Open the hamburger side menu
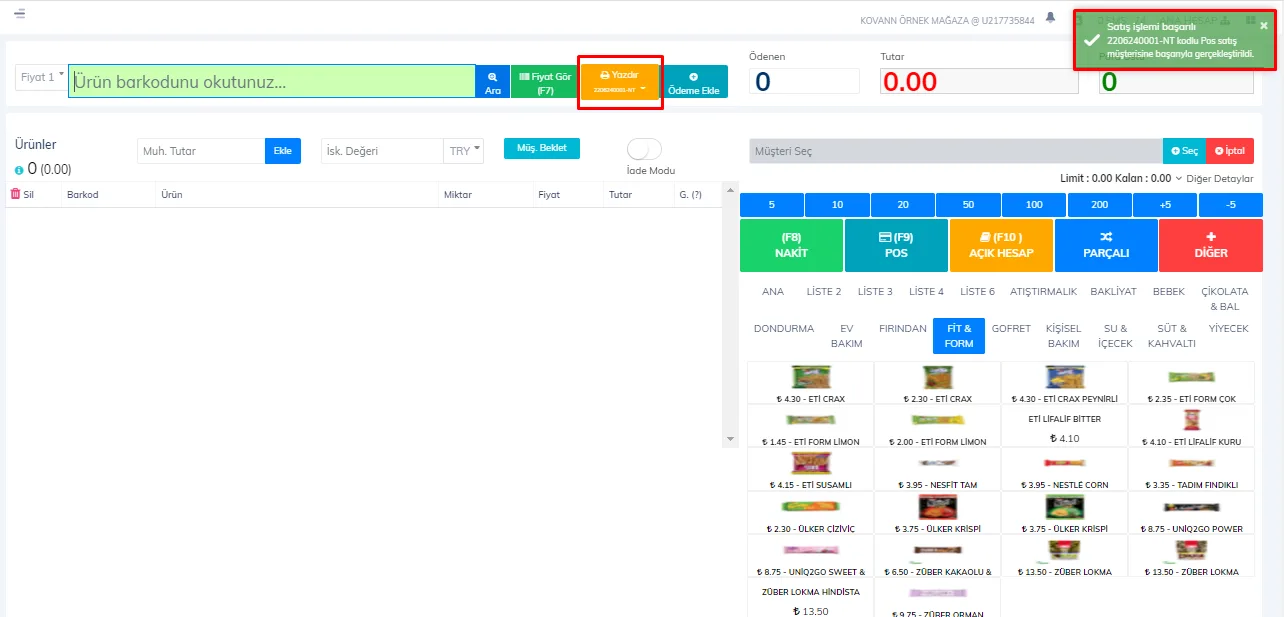Image resolution: width=1284 pixels, height=617 pixels. click(20, 14)
